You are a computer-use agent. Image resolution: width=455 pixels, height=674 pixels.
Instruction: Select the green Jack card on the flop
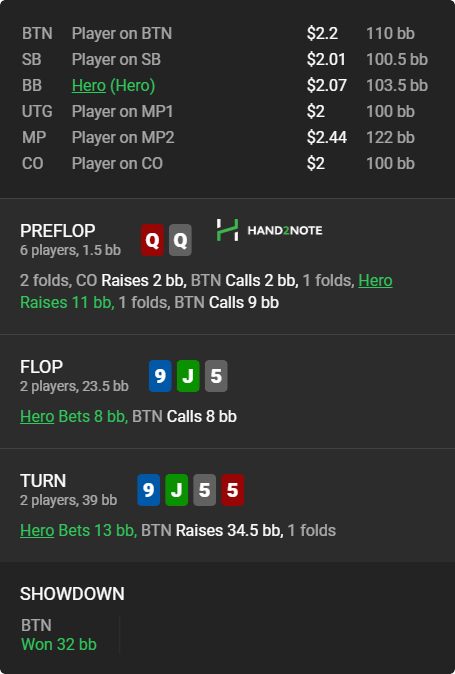[188, 376]
